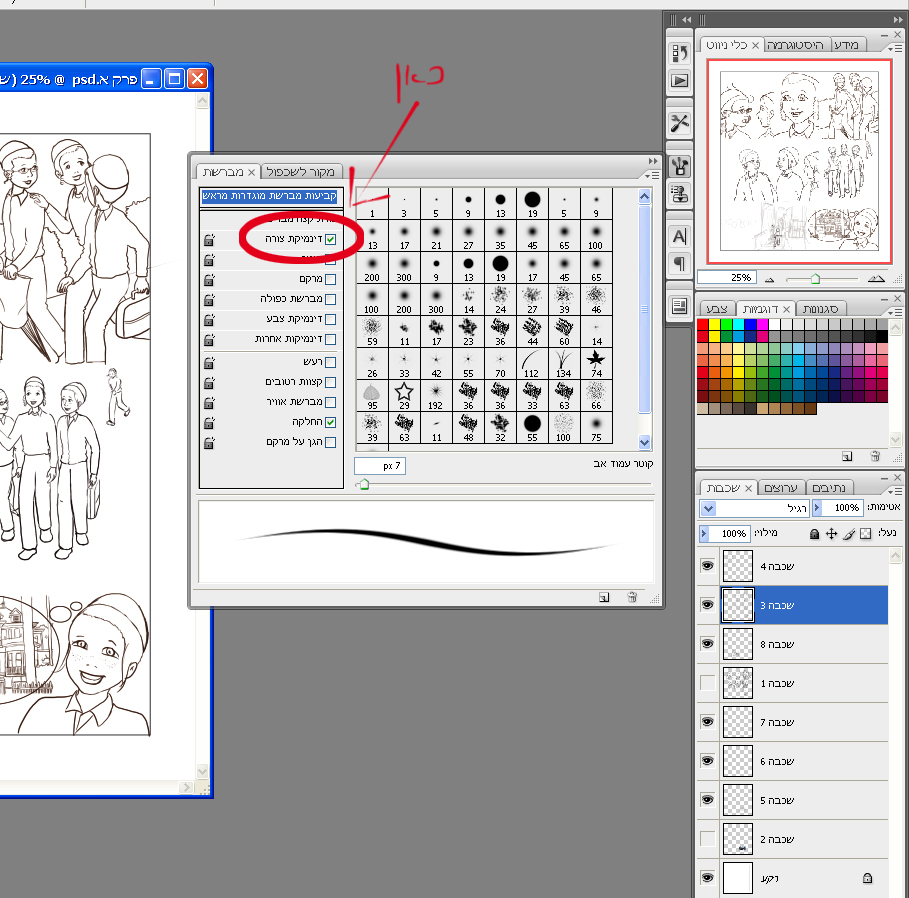Select the starburst brush preset 192
This screenshot has height=898, width=909.
(x=436, y=396)
